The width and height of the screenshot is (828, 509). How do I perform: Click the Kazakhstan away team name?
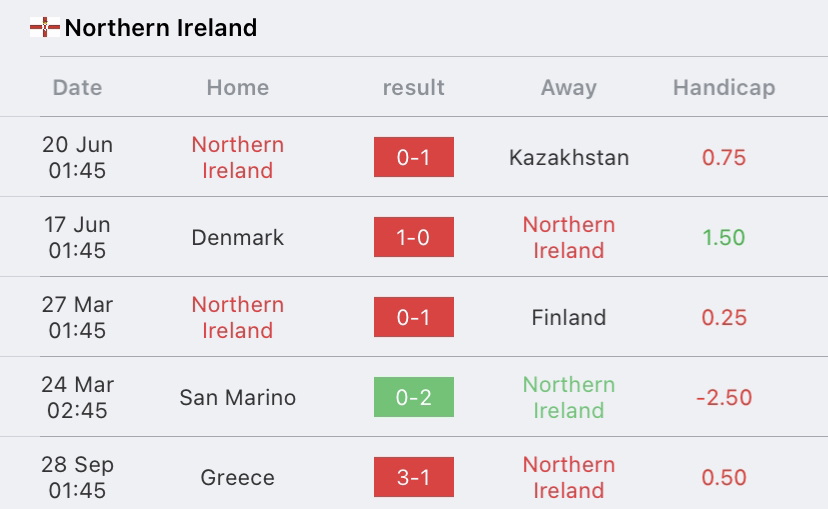(569, 157)
